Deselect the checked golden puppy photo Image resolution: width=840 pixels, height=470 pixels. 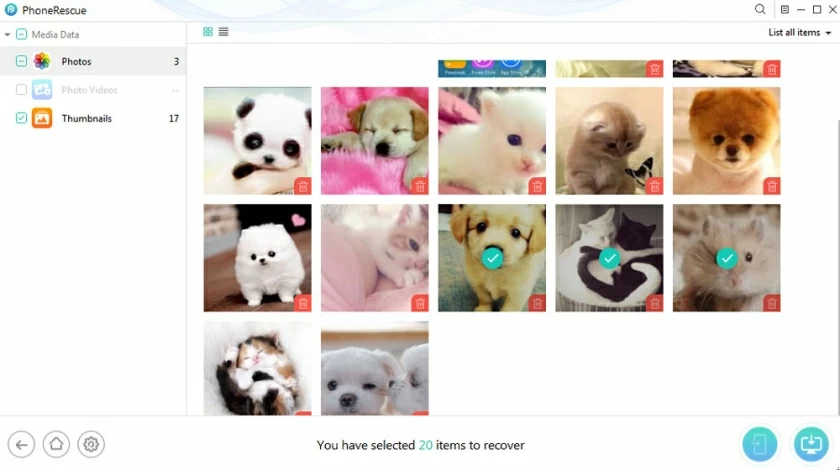492,258
